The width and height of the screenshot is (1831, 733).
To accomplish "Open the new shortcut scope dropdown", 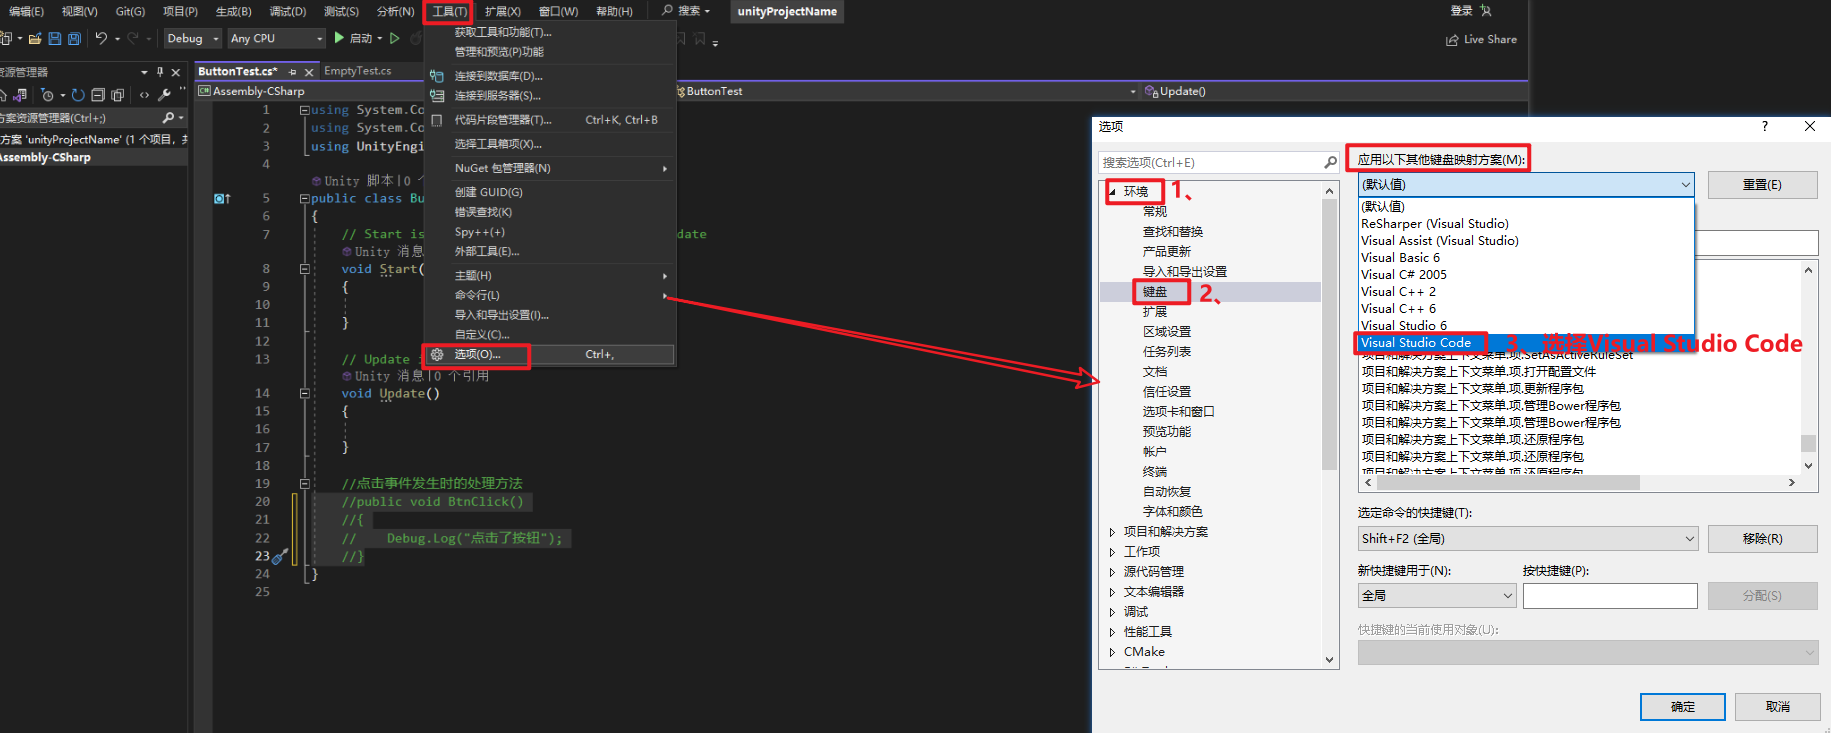I will click(x=1437, y=595).
